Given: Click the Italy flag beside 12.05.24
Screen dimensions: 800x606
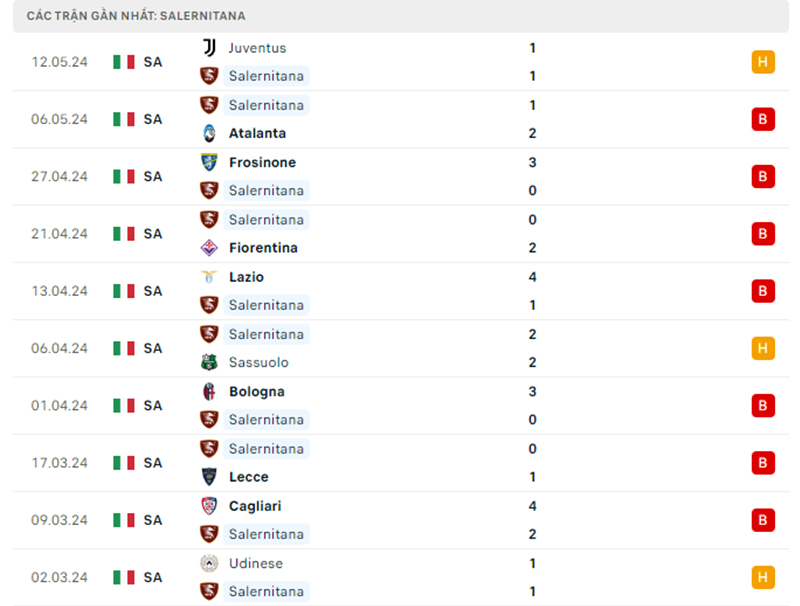Looking at the screenshot, I should 123,61.
